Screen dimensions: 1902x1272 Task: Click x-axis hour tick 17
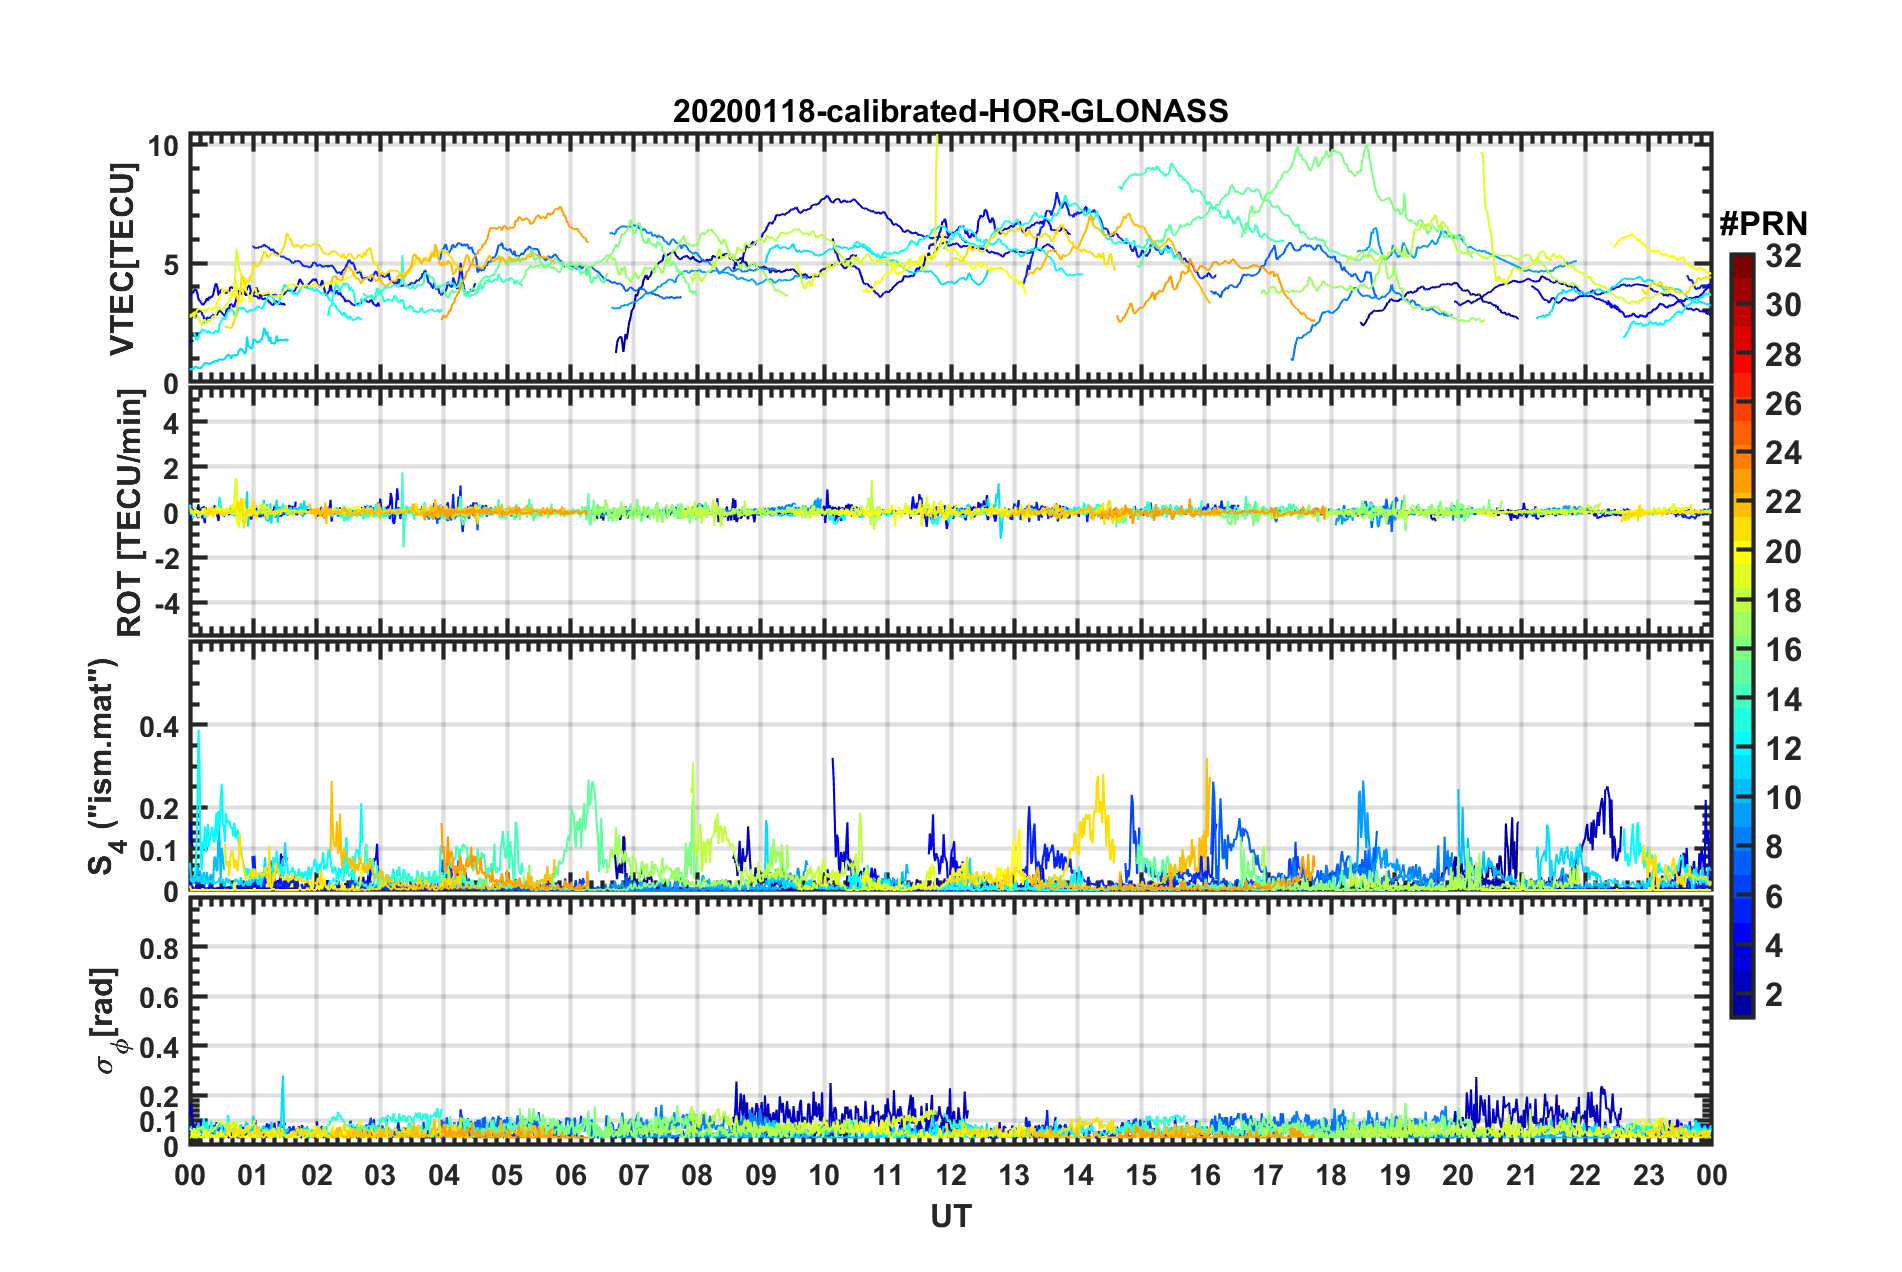(x=1268, y=1175)
